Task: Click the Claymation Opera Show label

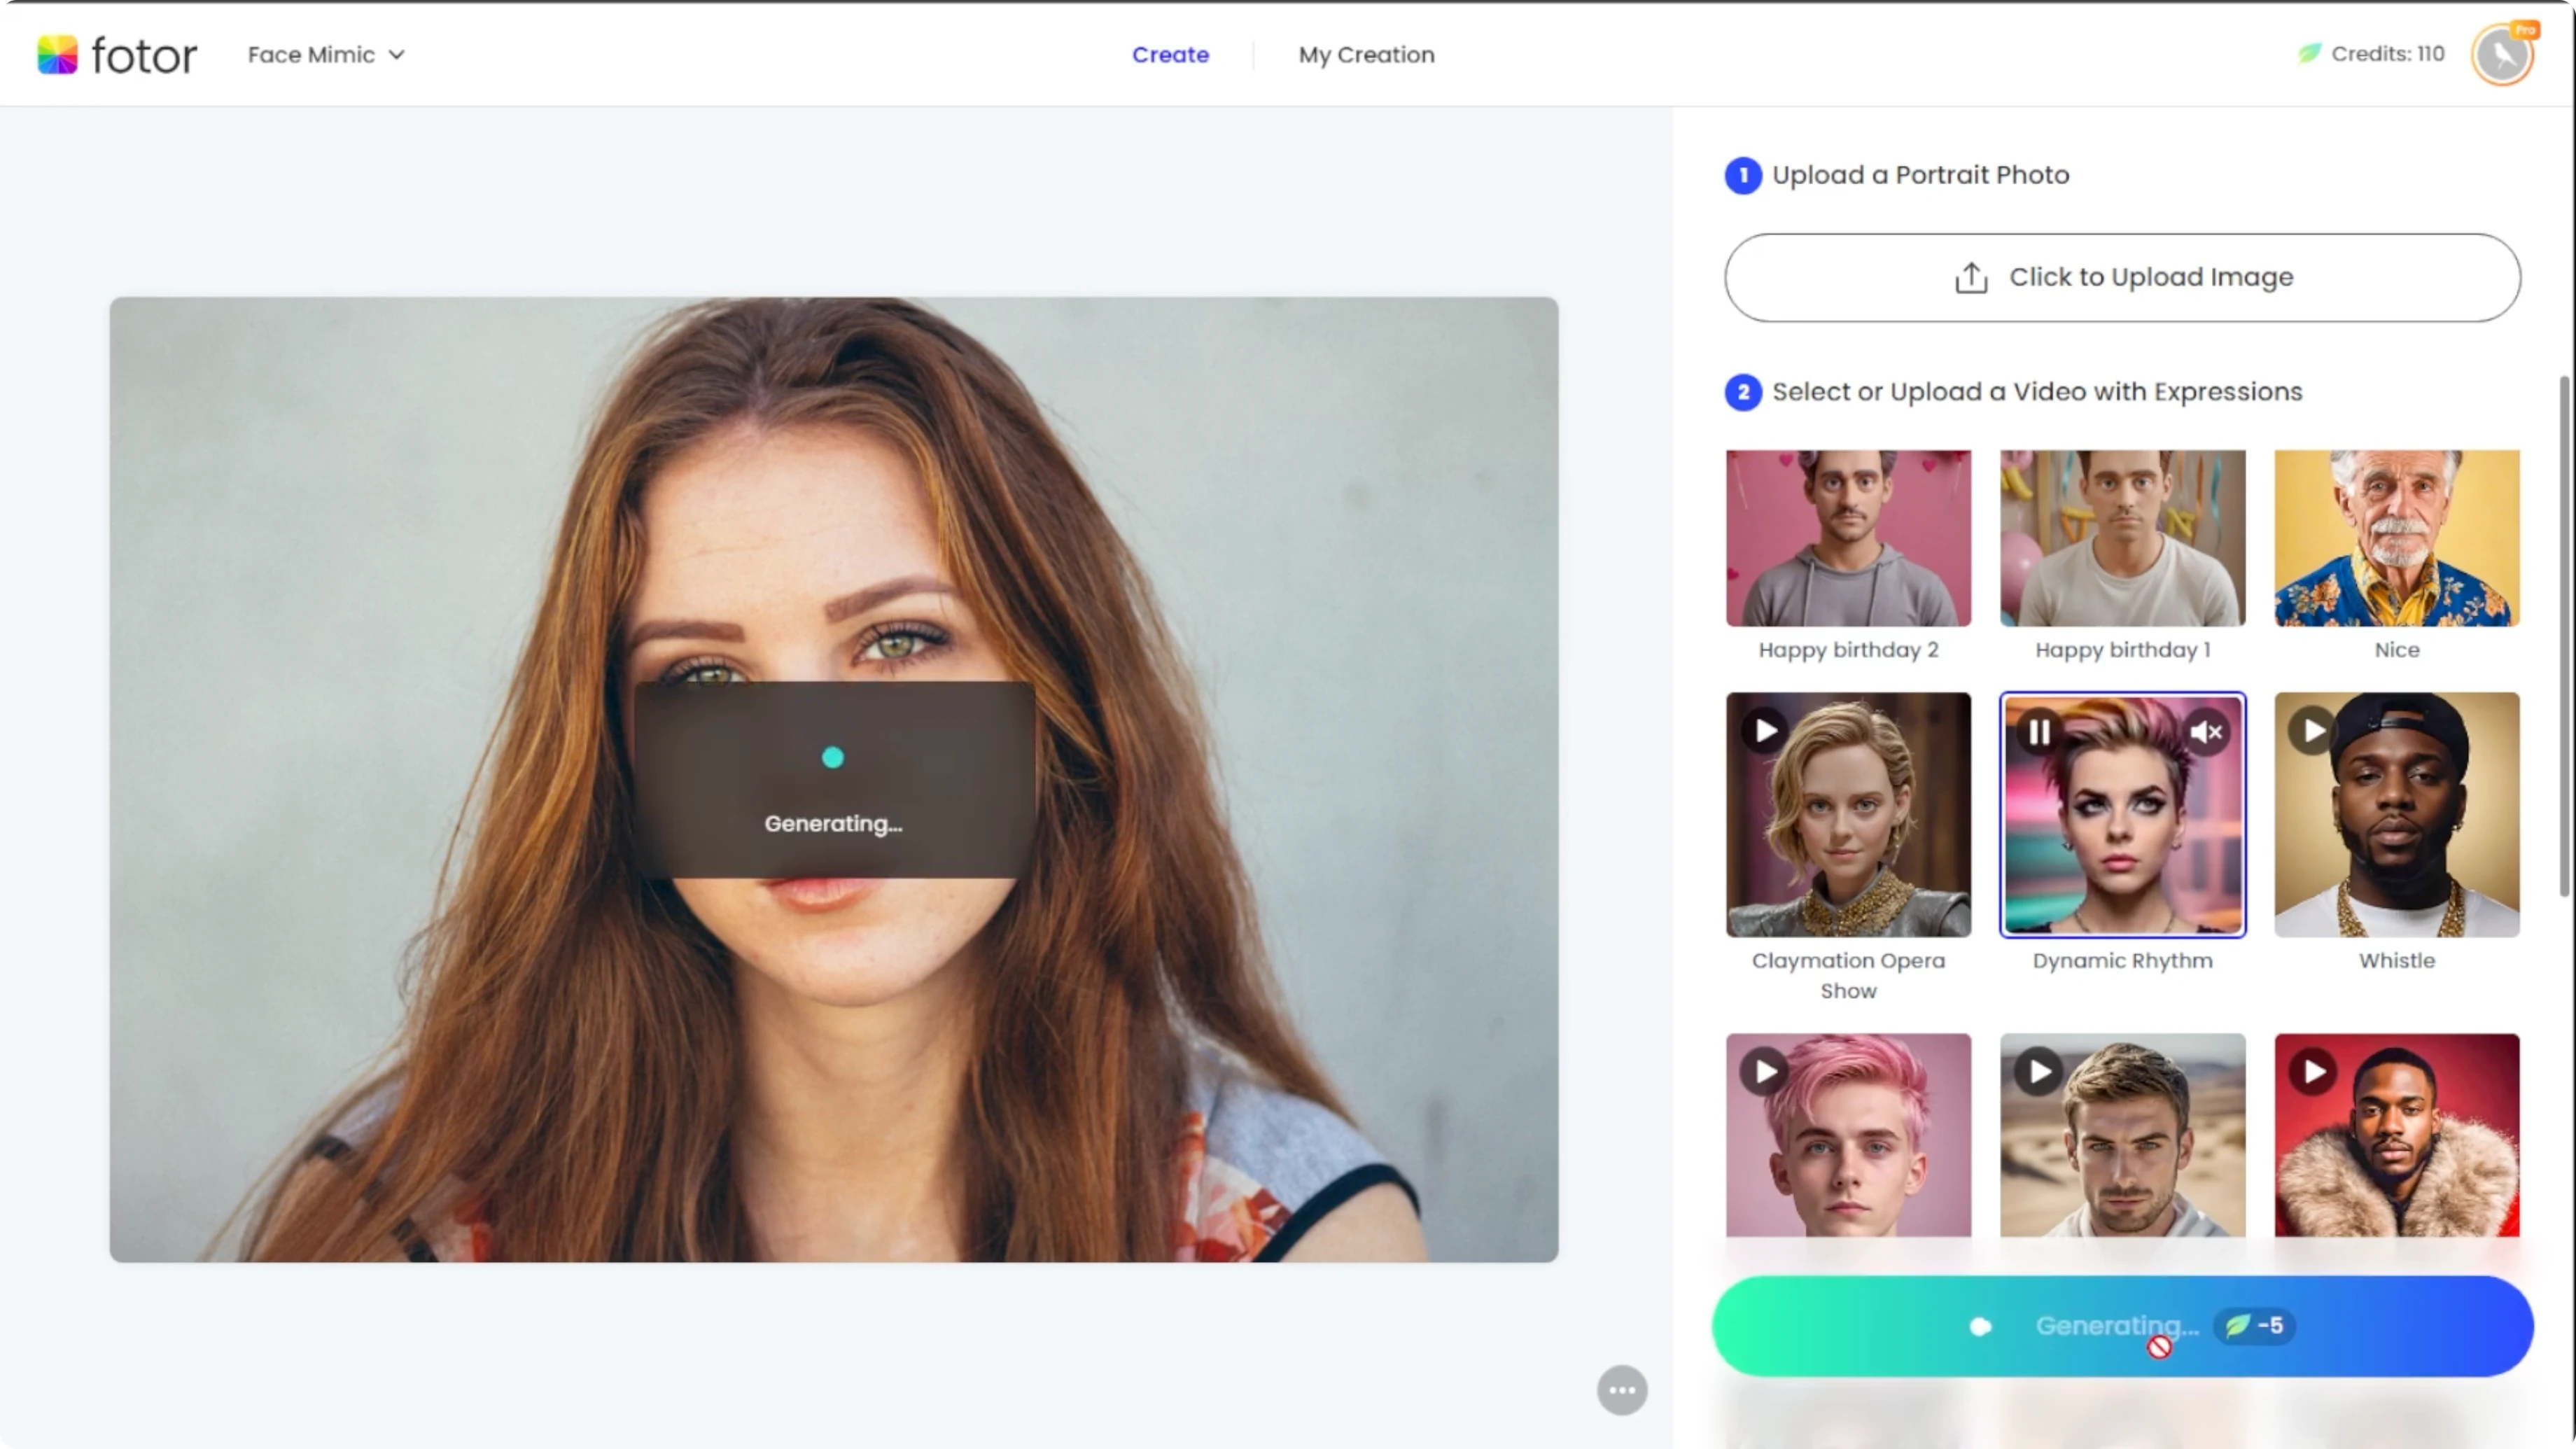Action: [x=1848, y=975]
